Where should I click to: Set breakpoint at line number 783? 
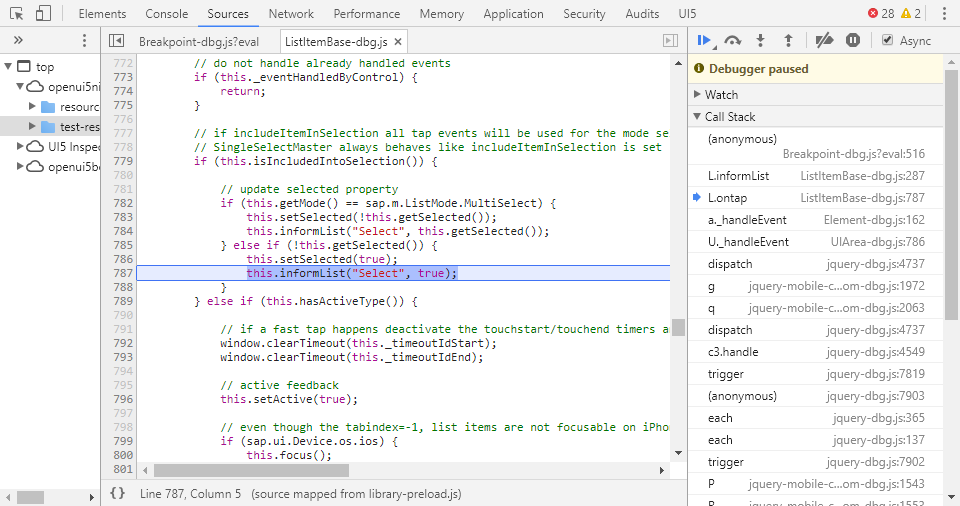(x=123, y=217)
